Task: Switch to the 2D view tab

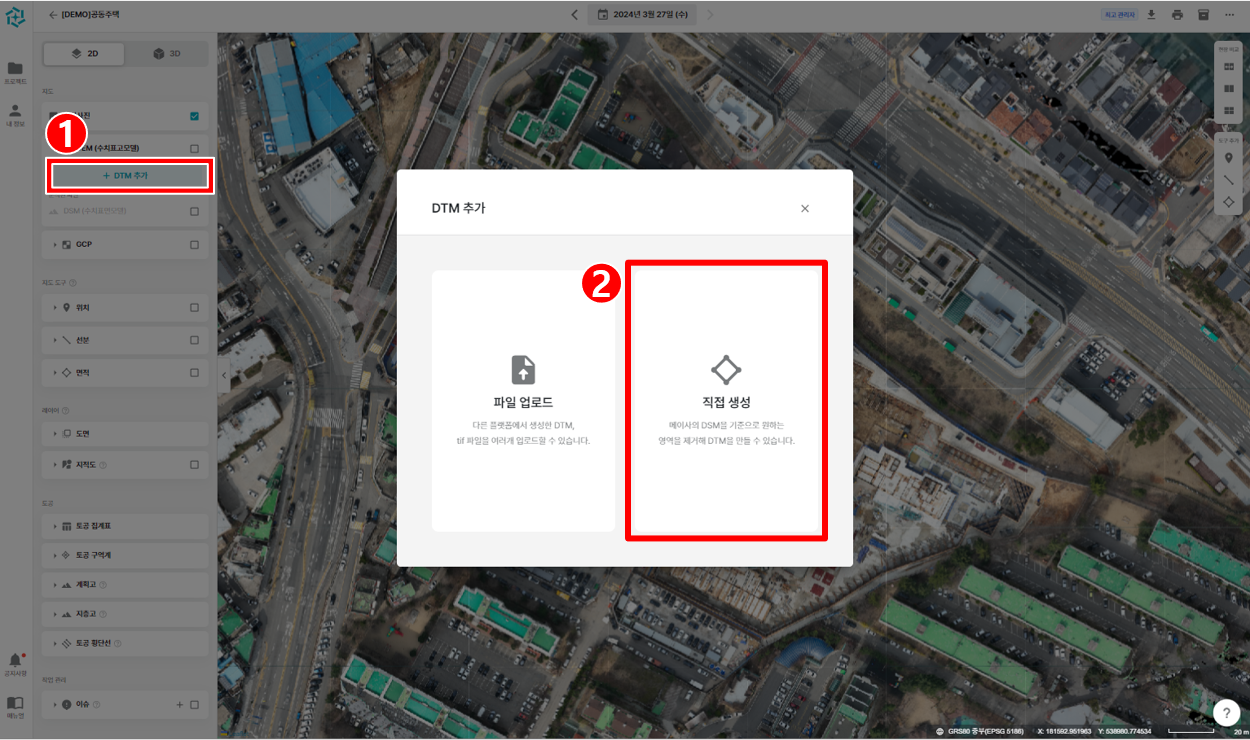Action: coord(84,53)
